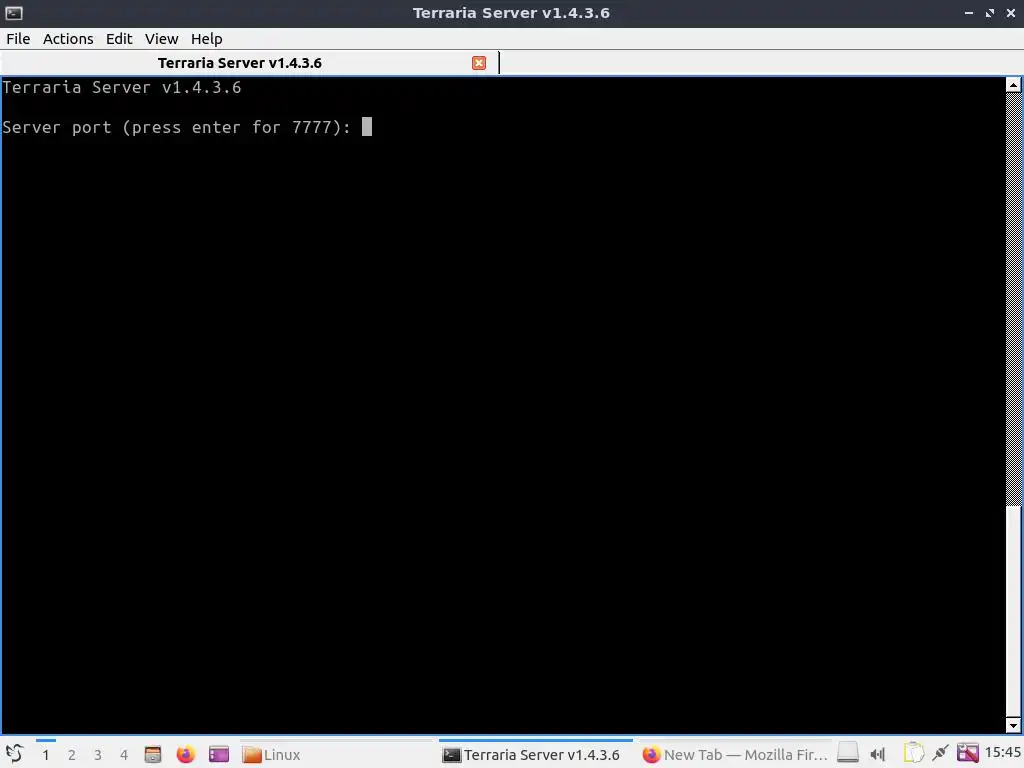The width and height of the screenshot is (1024, 768).
Task: Switch to workspace 4
Action: point(124,755)
